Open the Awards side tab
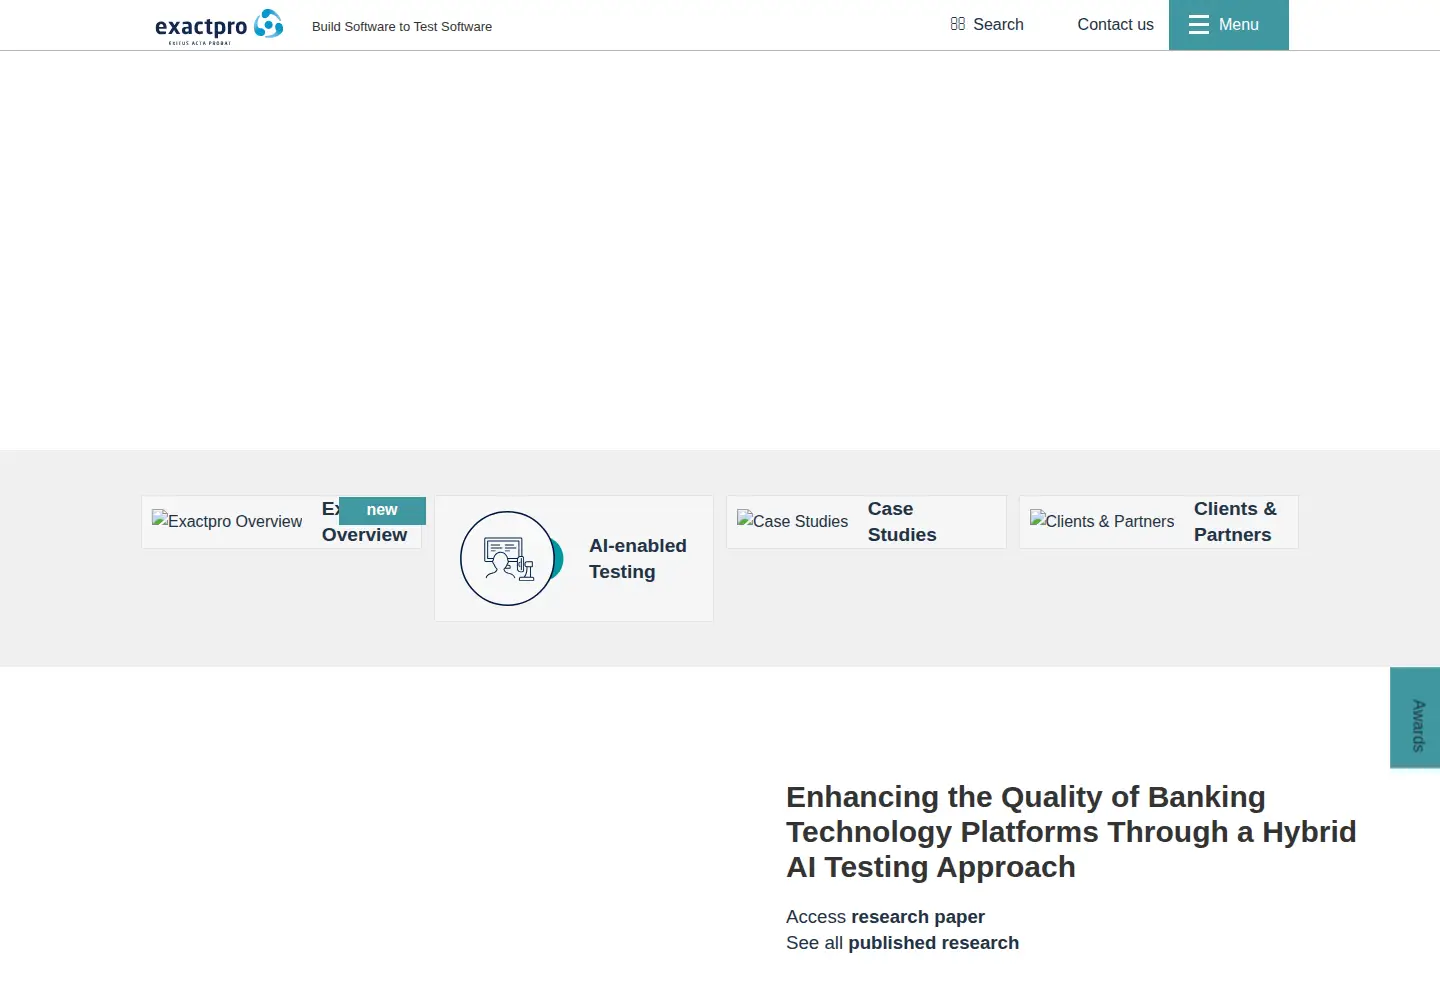The height and width of the screenshot is (1000, 1440). (1415, 718)
